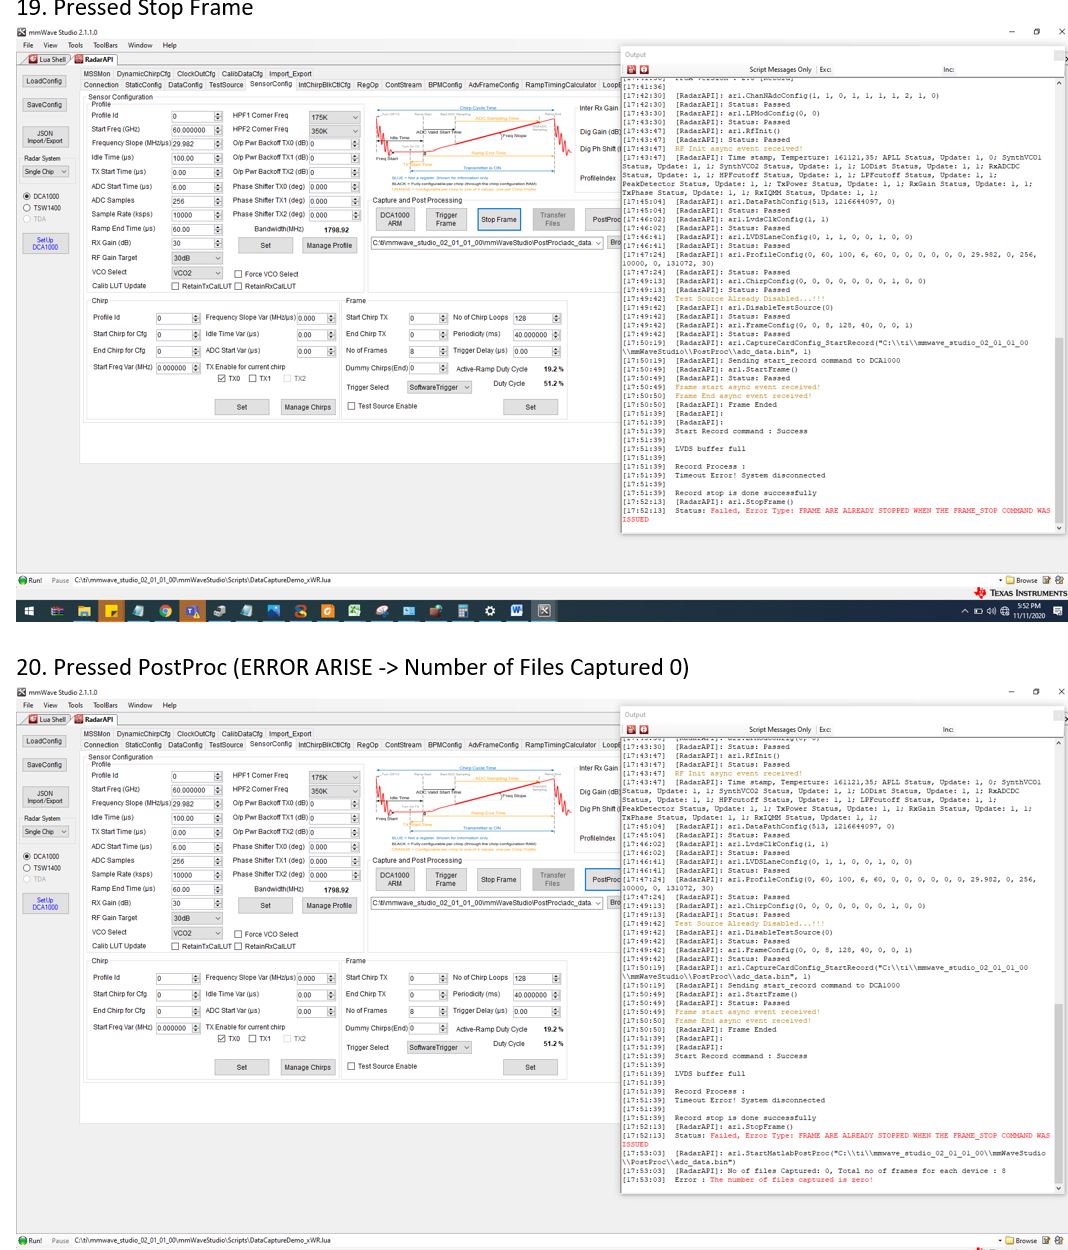Image resolution: width=1068 pixels, height=1250 pixels.
Task: Open SoftwareTrigger dropdown in step 20 window
Action: (x=439, y=1047)
